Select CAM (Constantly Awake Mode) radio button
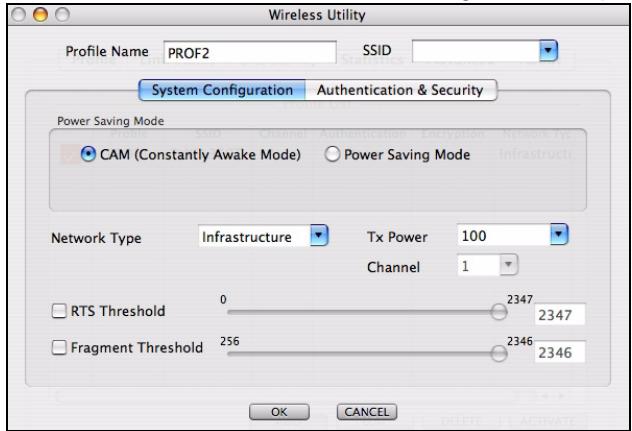This screenshot has height=431, width=632. coord(88,154)
